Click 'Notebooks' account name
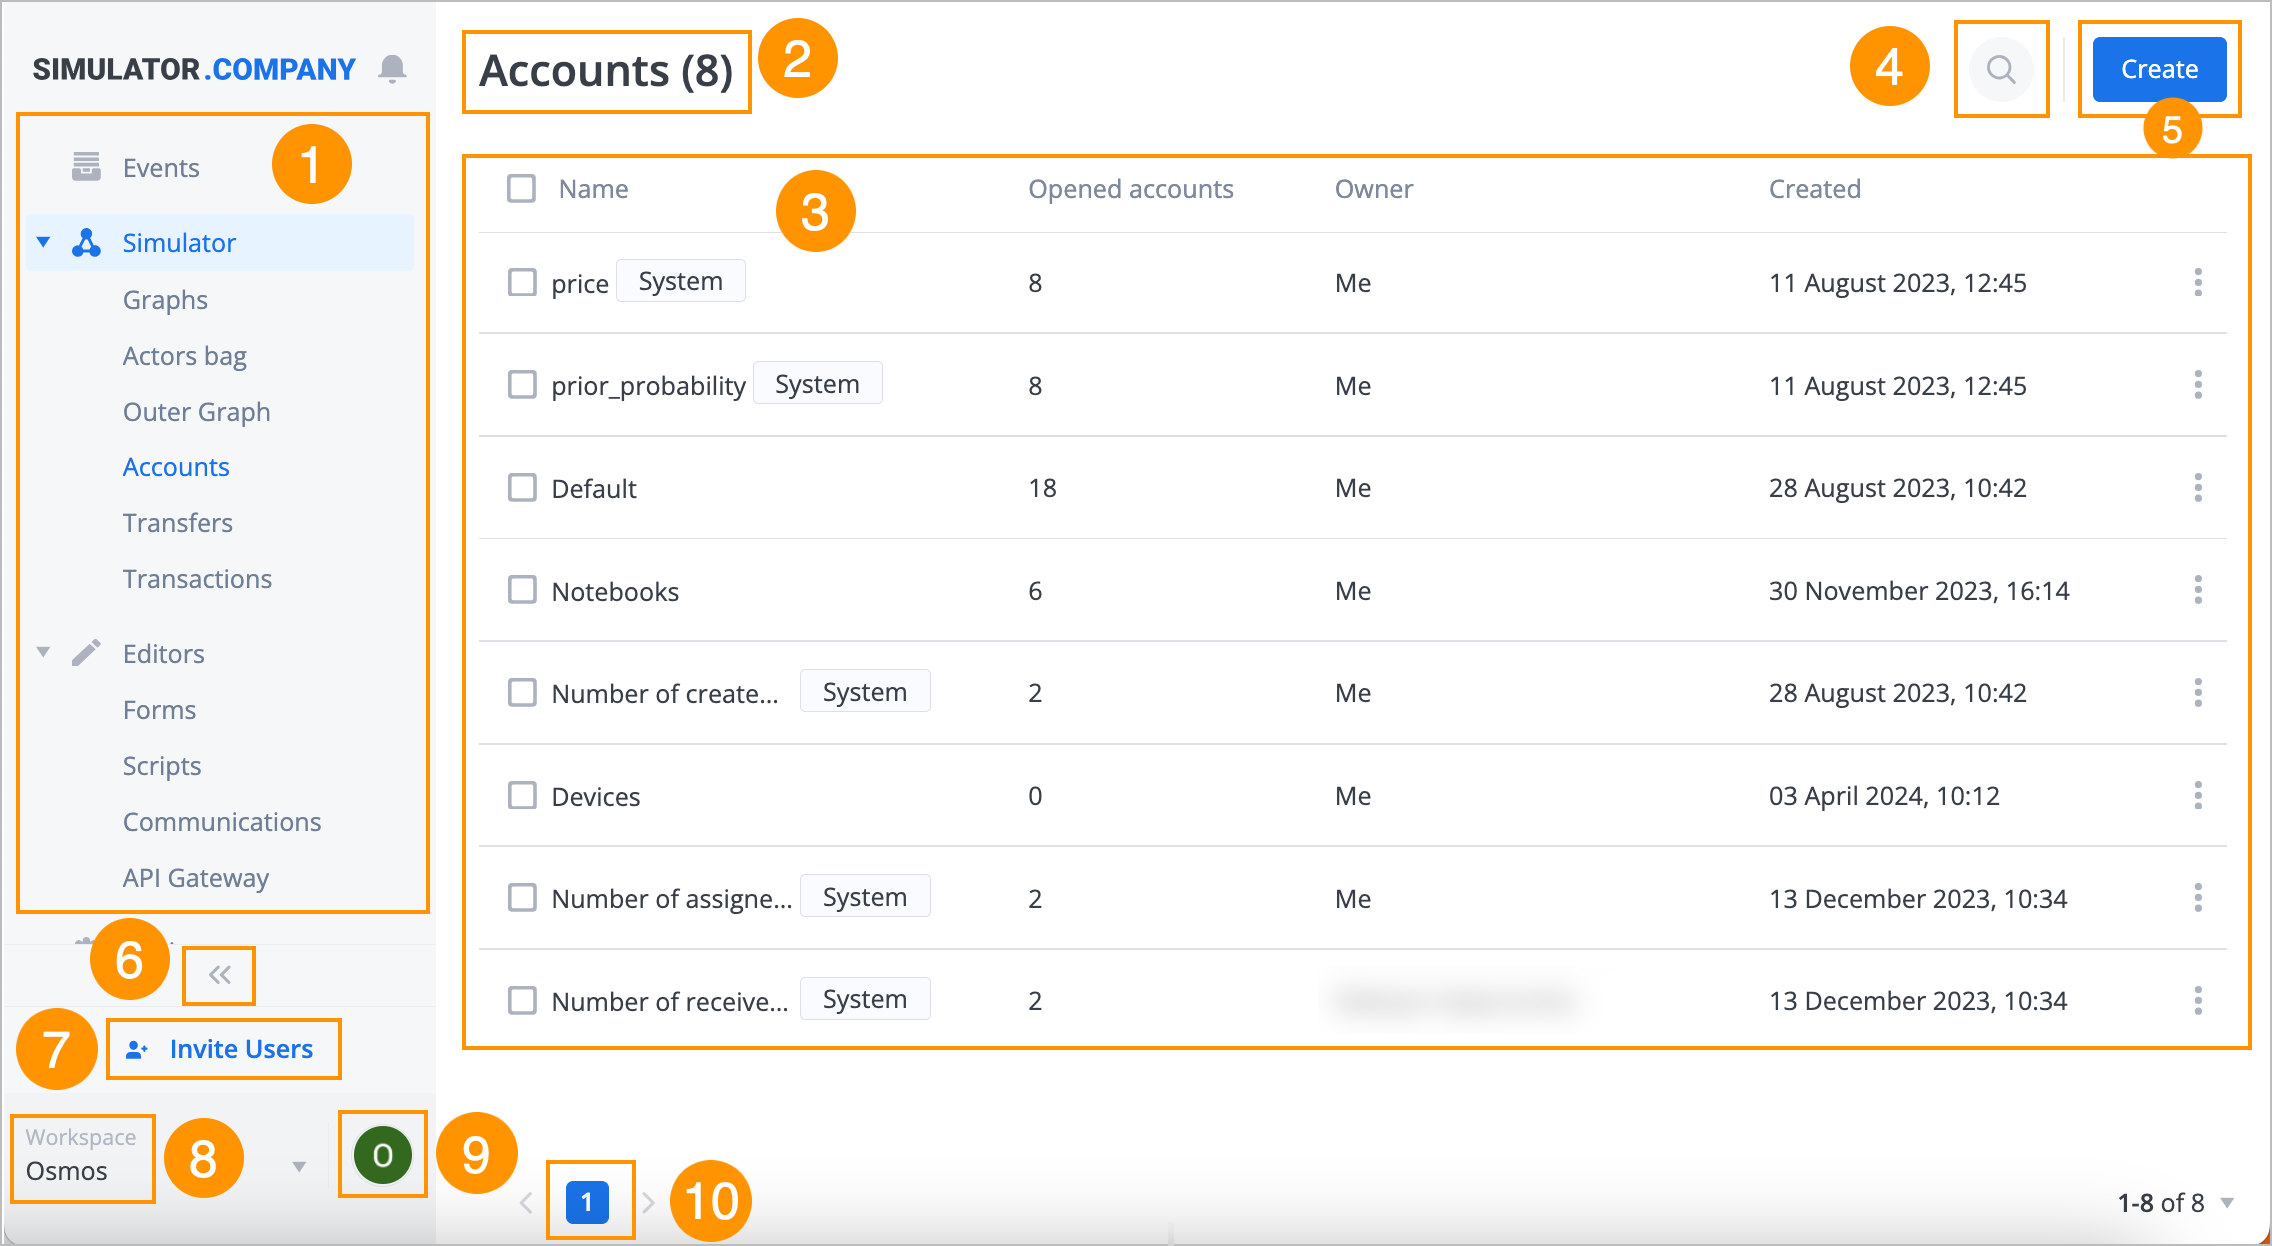Screen dimensions: 2272x1246 click(615, 592)
